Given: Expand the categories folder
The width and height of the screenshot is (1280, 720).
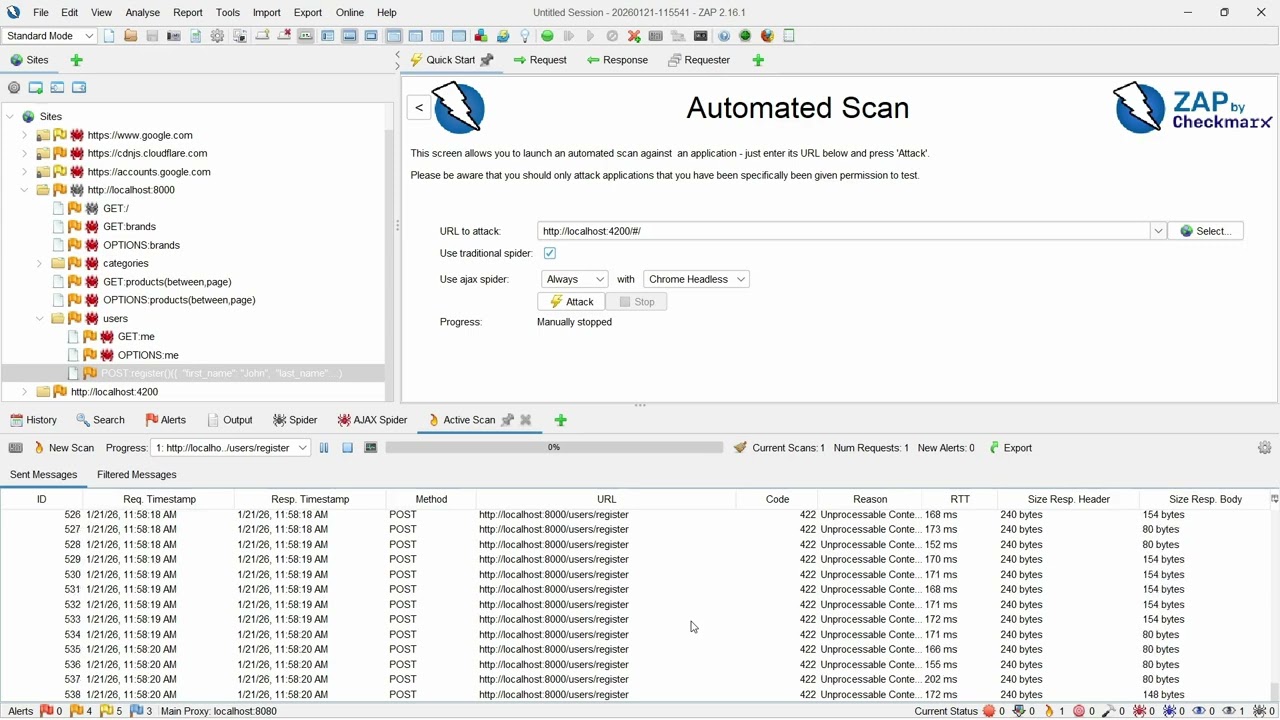Looking at the screenshot, I should pos(40,264).
